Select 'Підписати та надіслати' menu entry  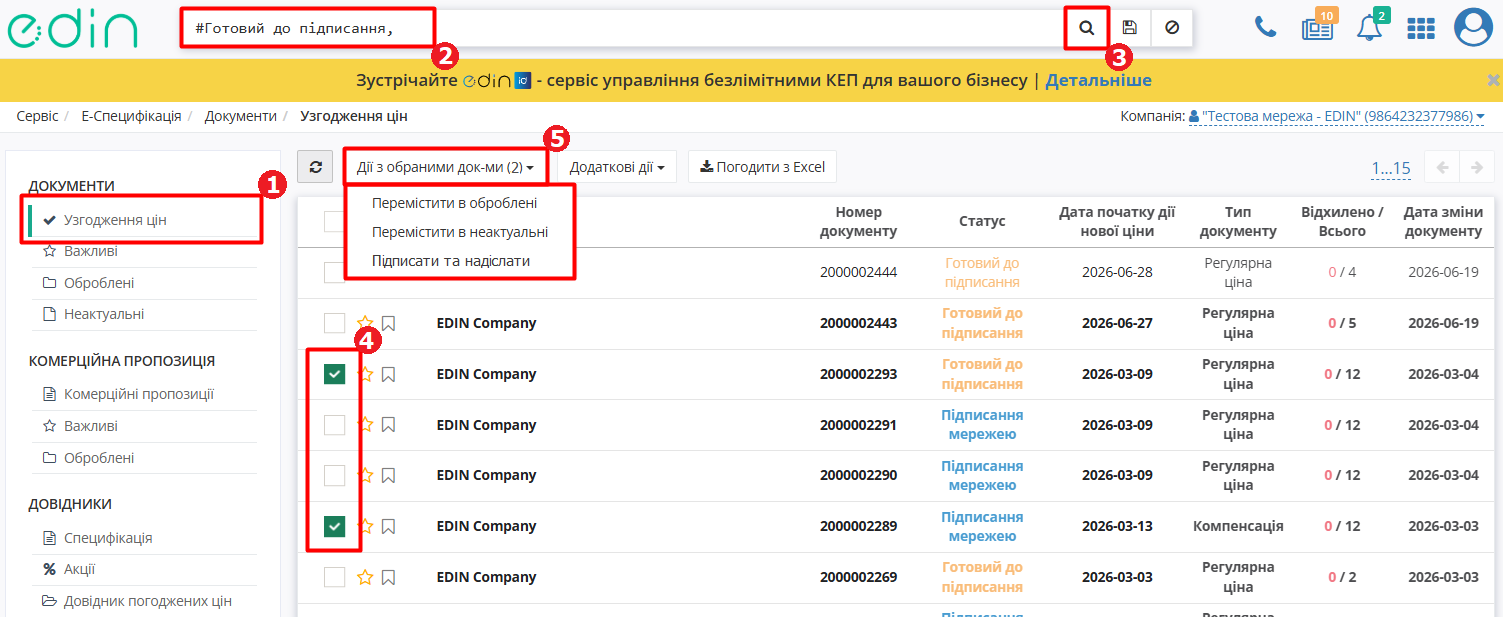pos(451,261)
